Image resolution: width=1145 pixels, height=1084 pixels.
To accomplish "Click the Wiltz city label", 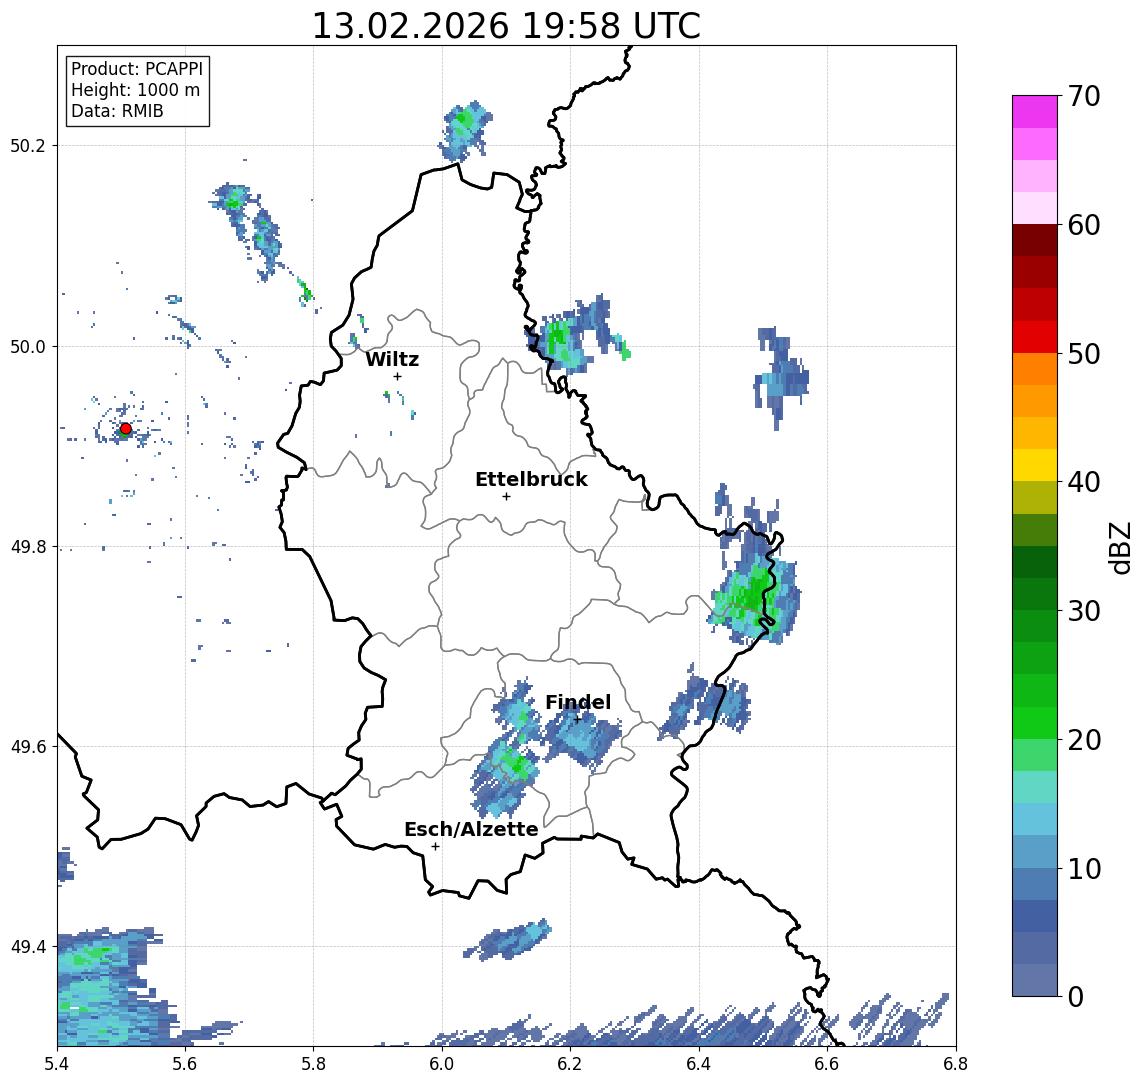I will (x=392, y=359).
